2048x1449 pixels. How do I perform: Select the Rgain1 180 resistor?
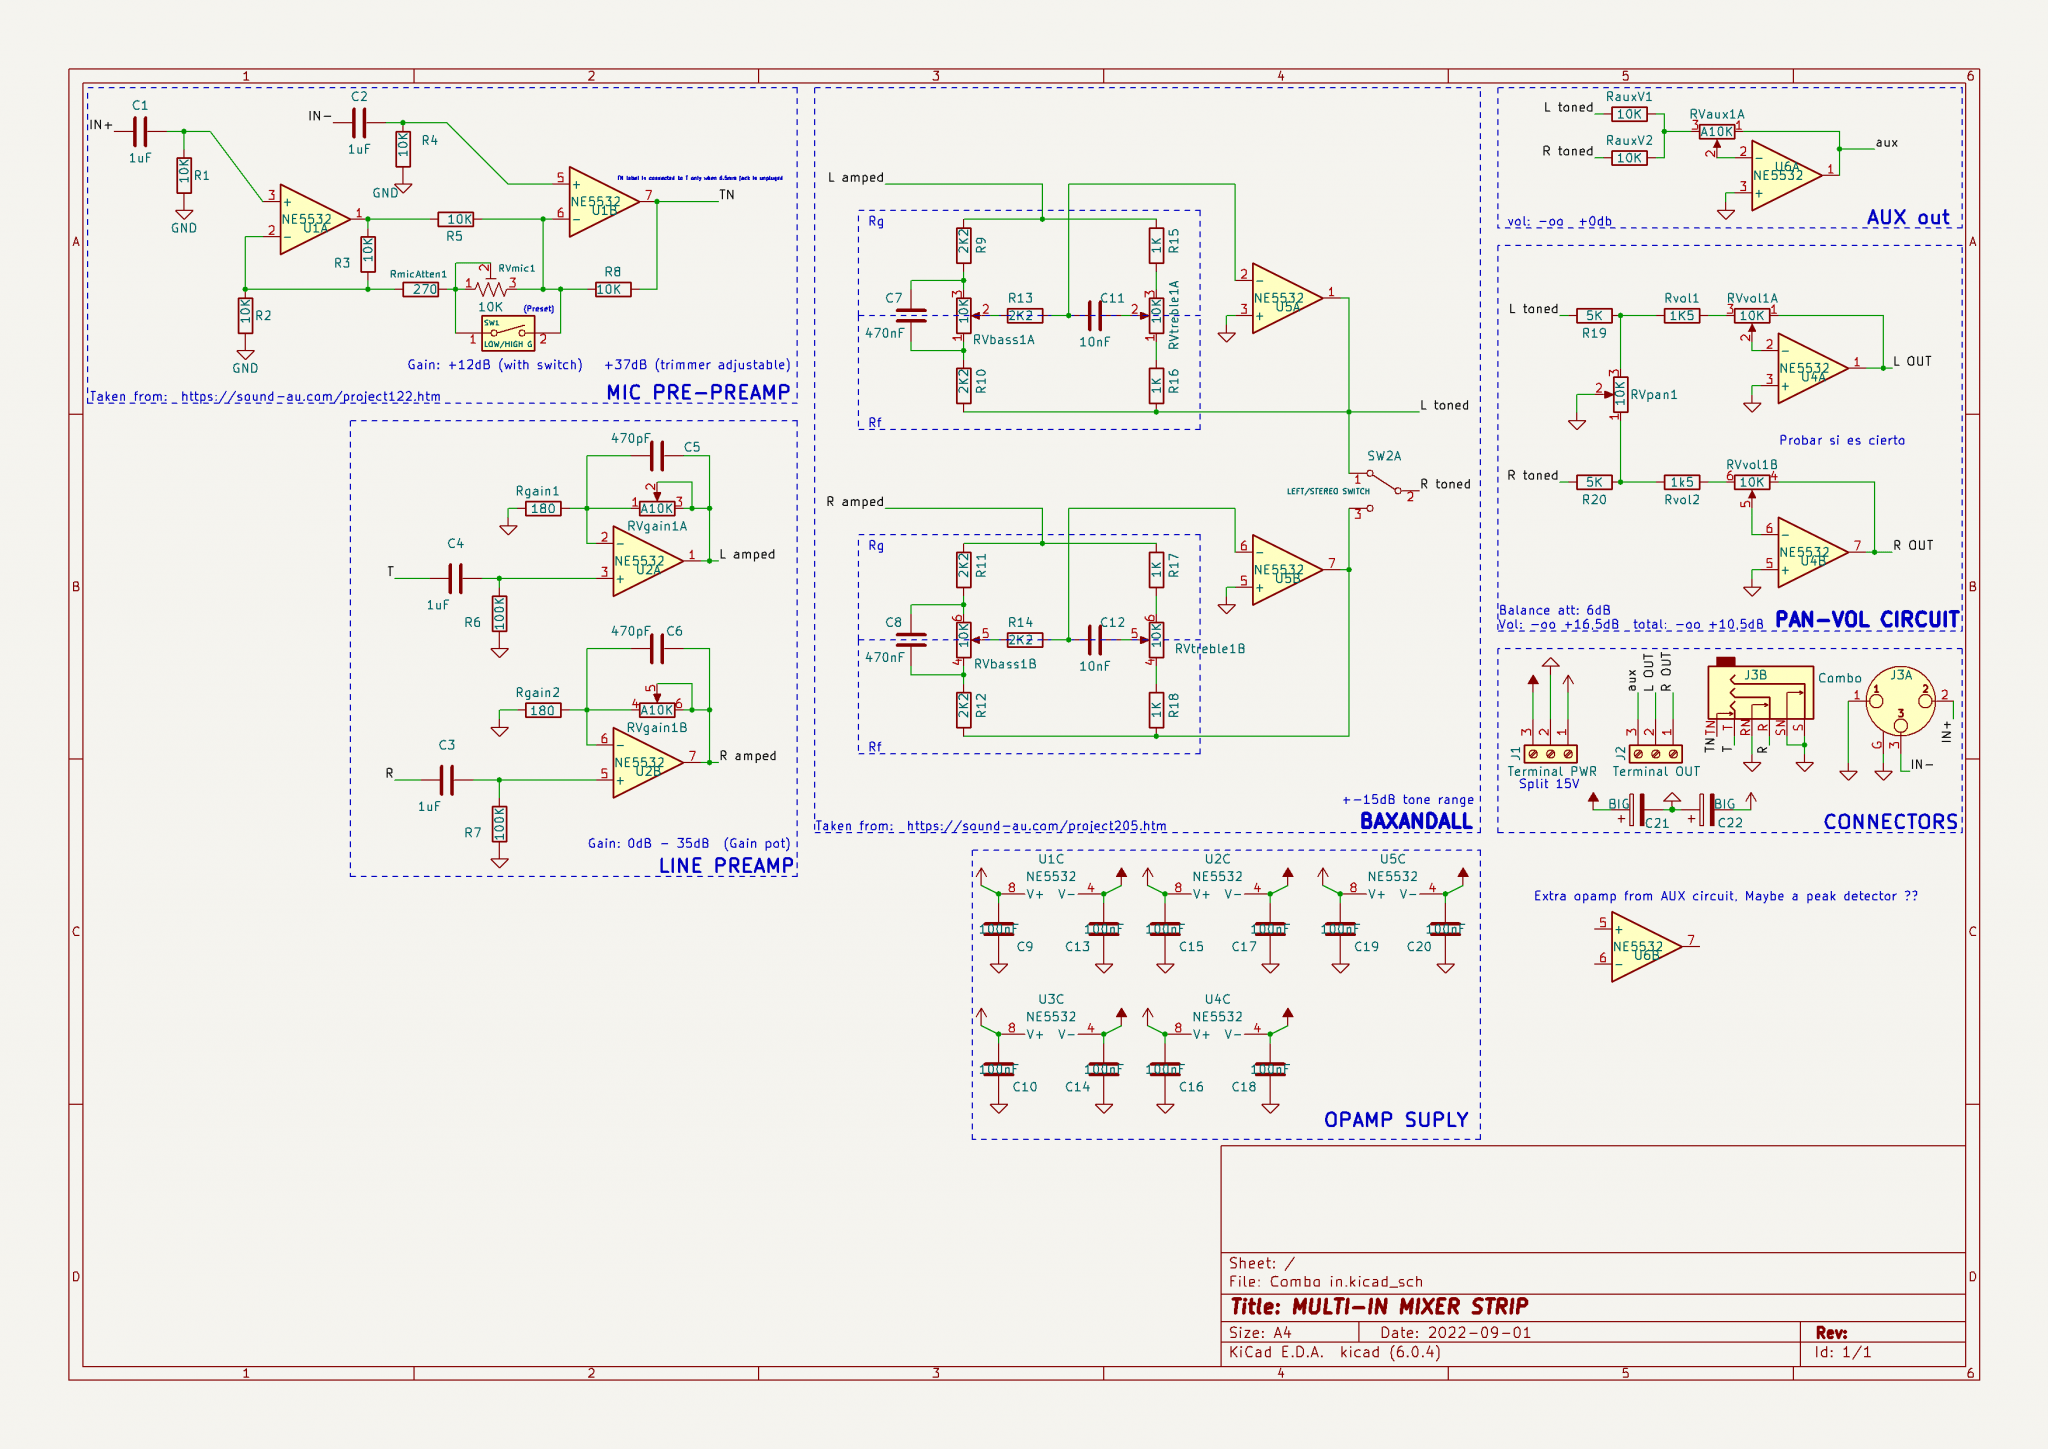coord(543,509)
